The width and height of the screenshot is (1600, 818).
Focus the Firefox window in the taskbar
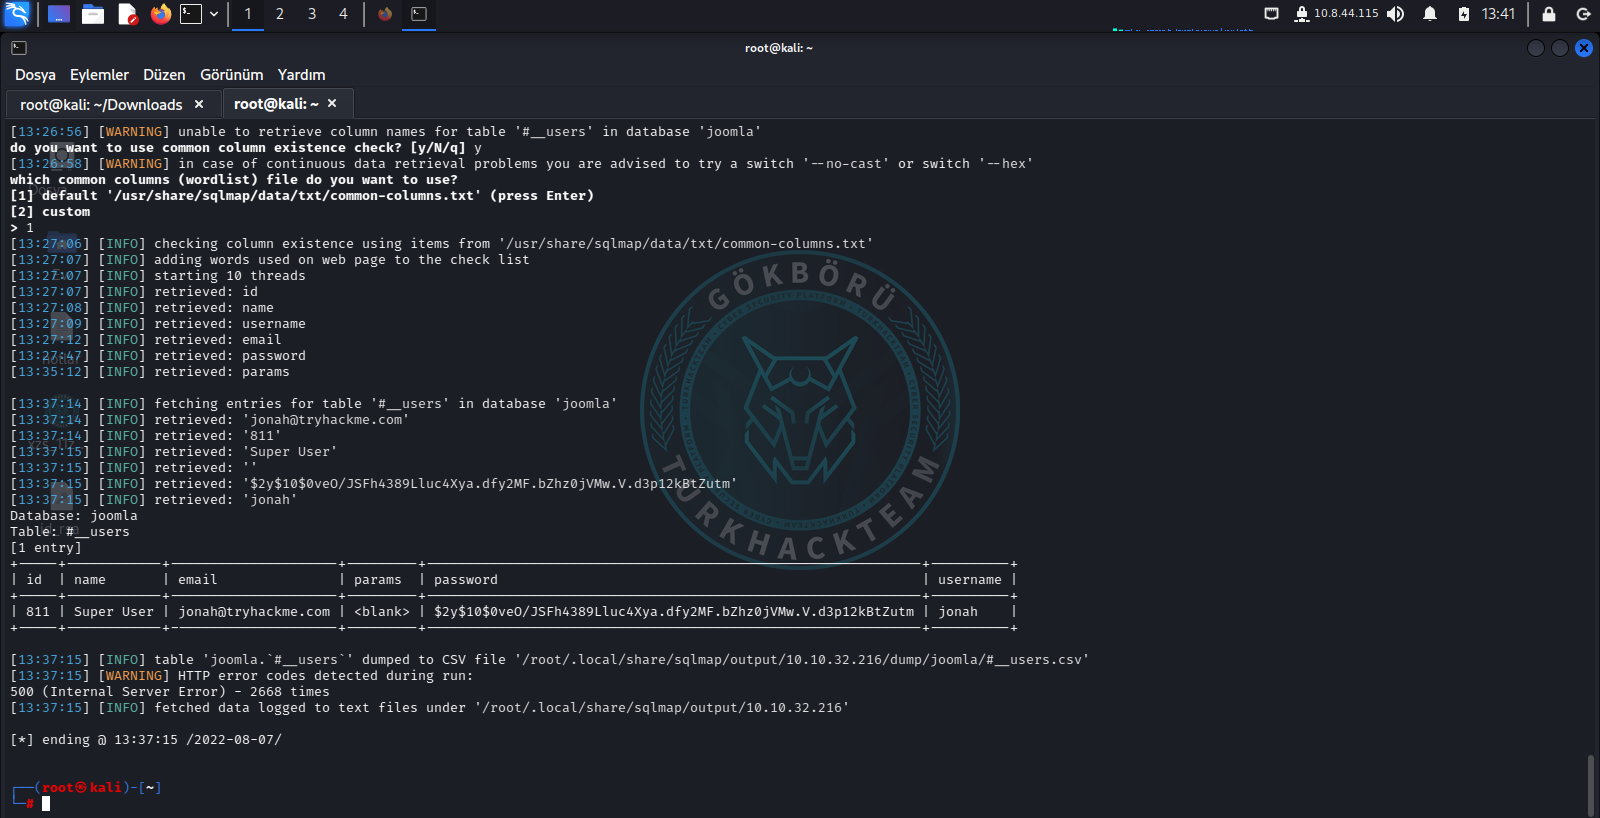click(385, 14)
